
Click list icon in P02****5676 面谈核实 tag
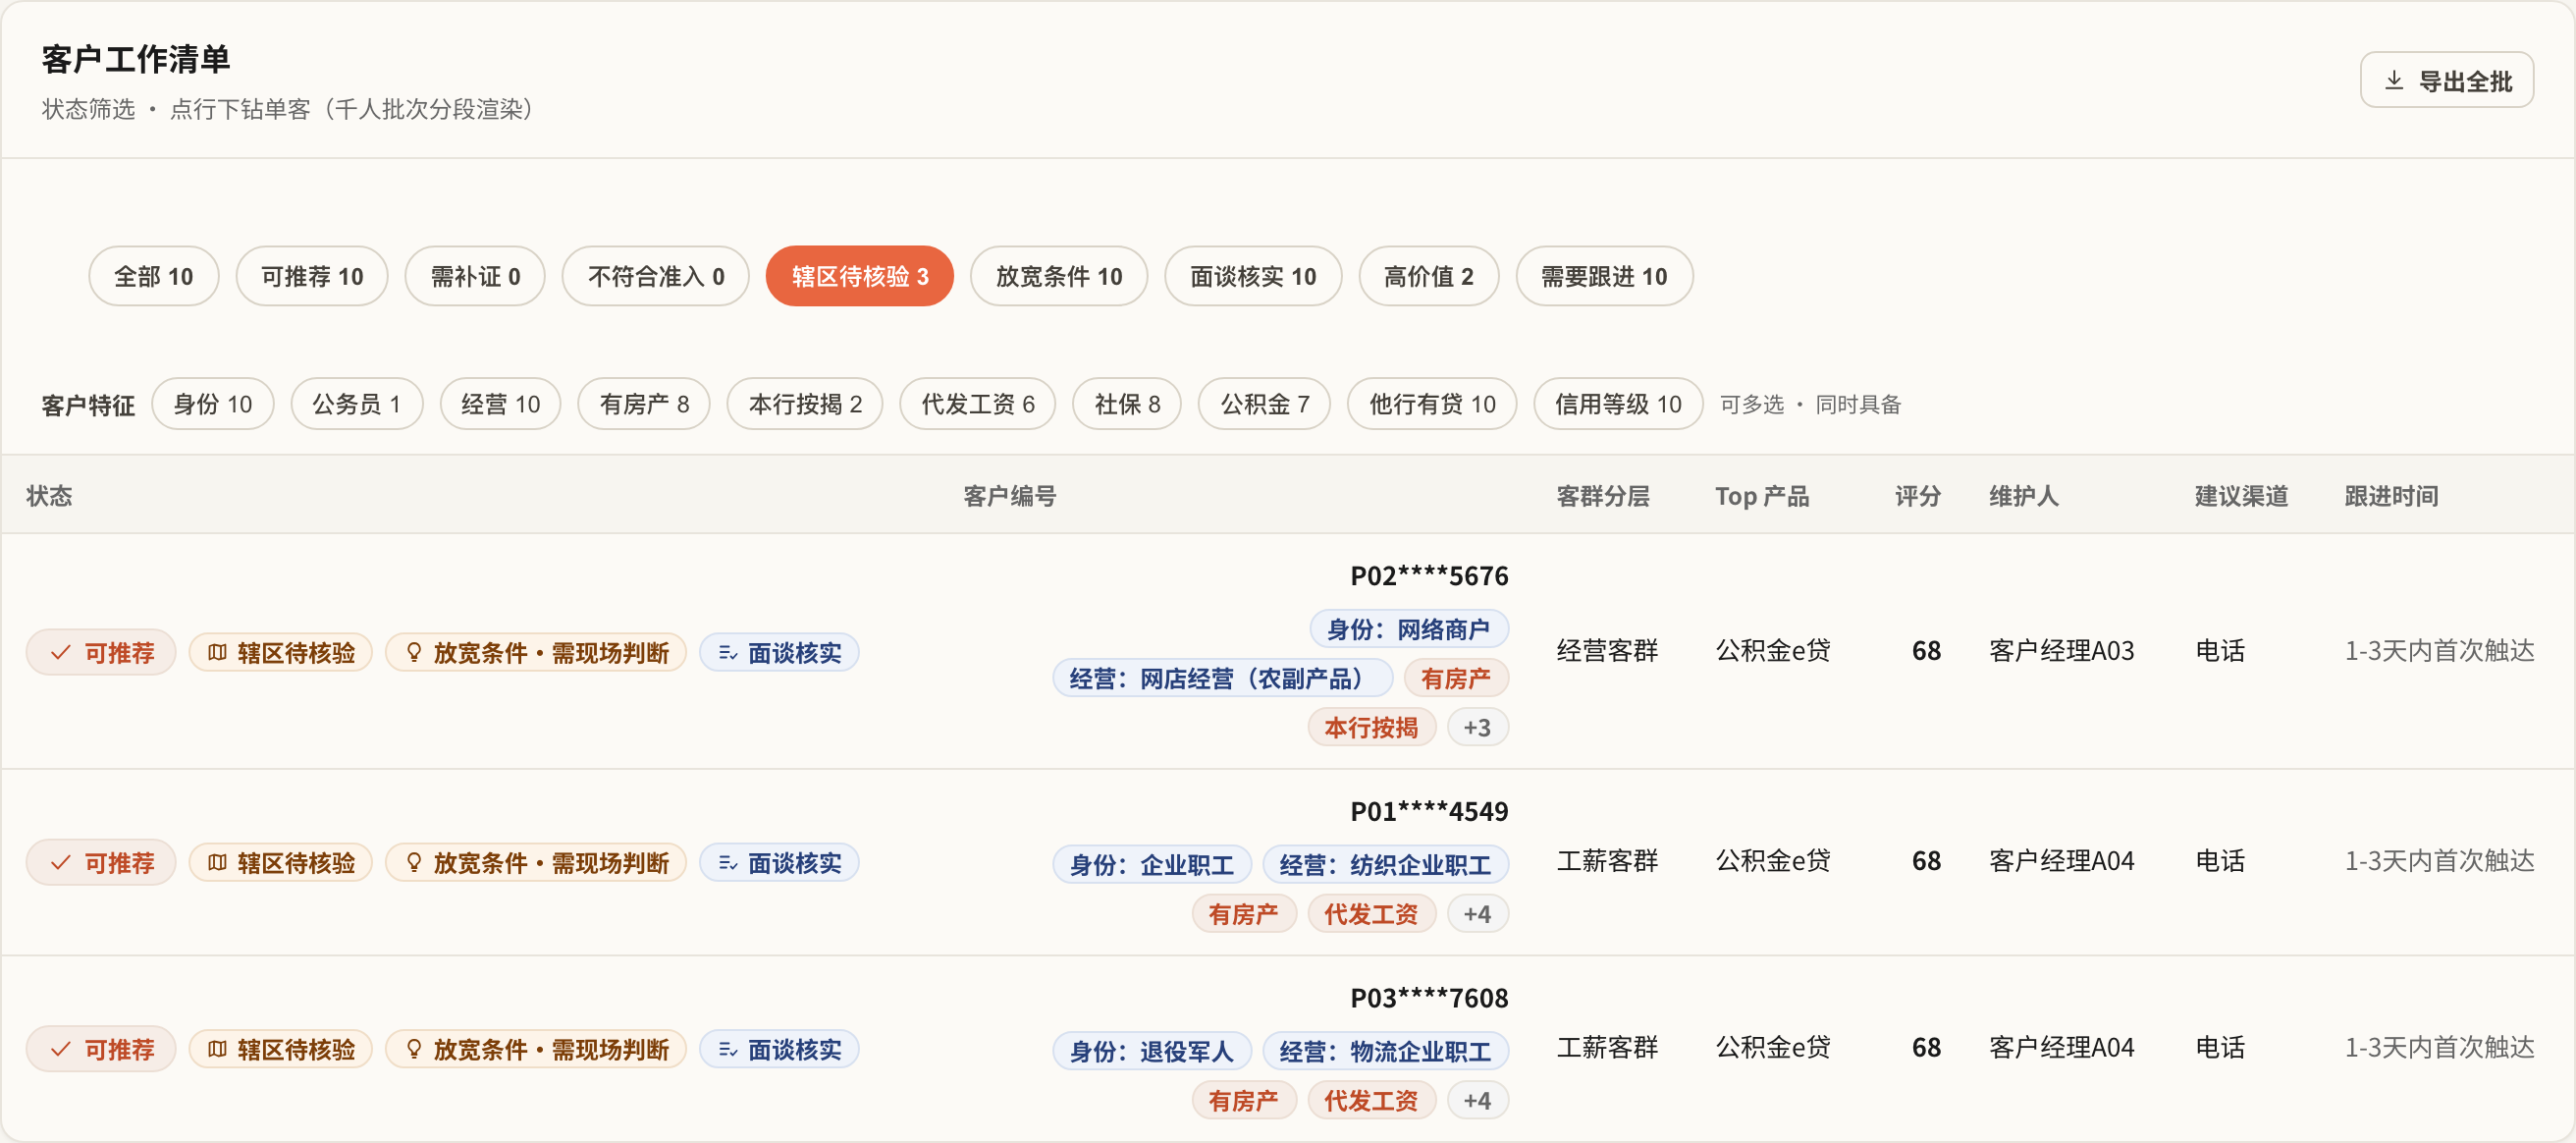pyautogui.click(x=728, y=652)
